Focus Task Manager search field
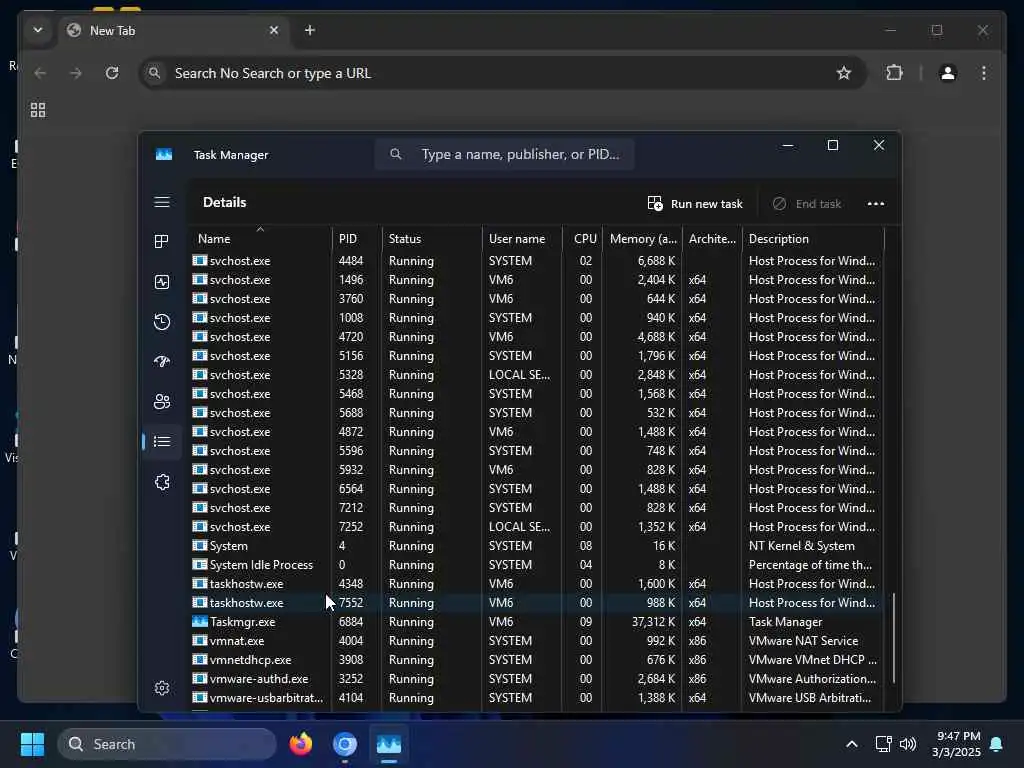This screenshot has width=1024, height=768. coord(504,154)
